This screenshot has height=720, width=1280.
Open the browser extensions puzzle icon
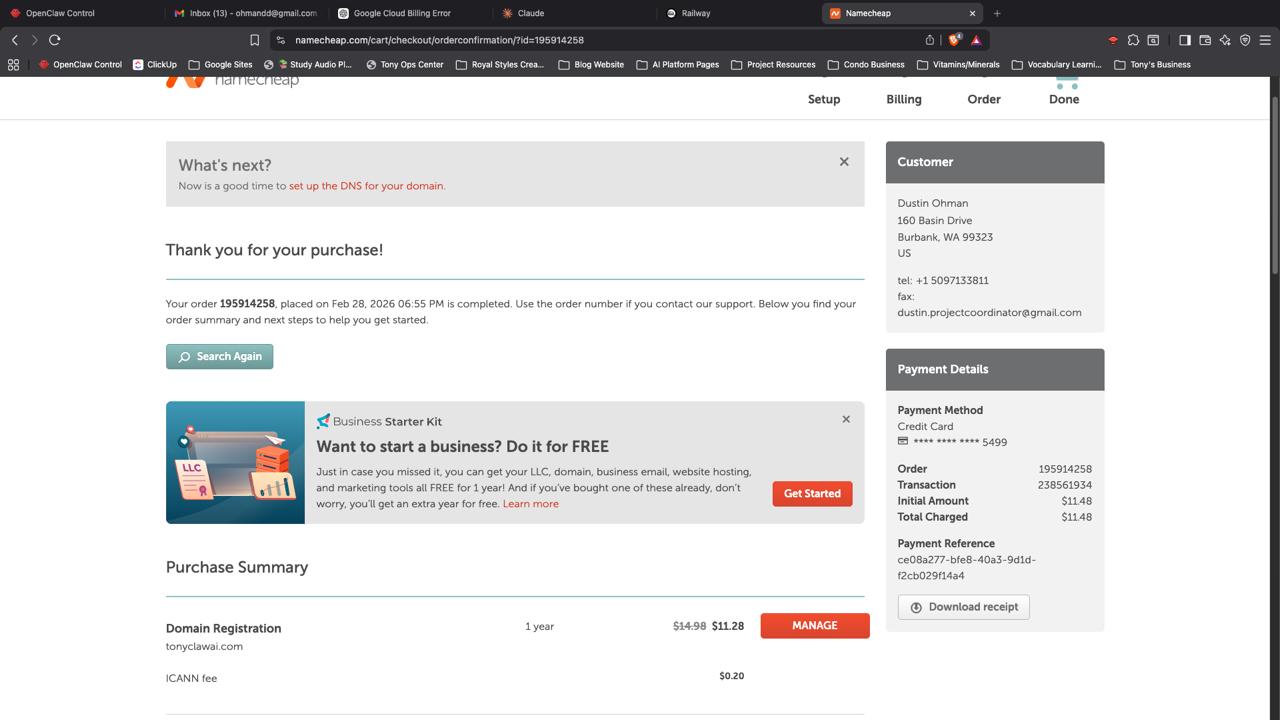[1133, 40]
